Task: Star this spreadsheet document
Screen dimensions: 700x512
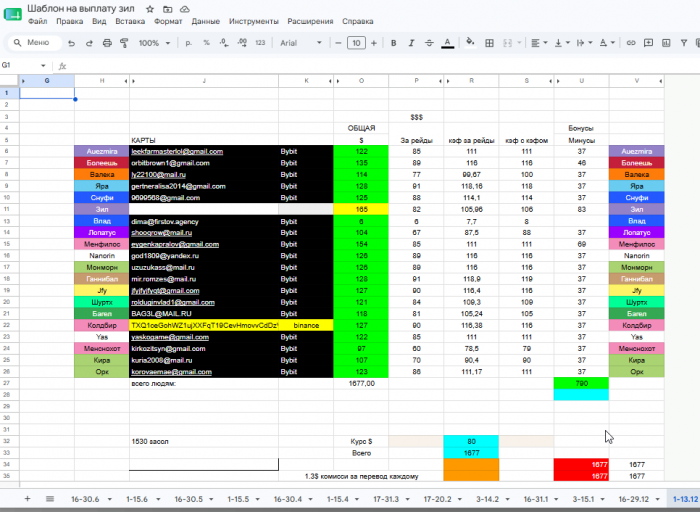Action: tap(150, 9)
